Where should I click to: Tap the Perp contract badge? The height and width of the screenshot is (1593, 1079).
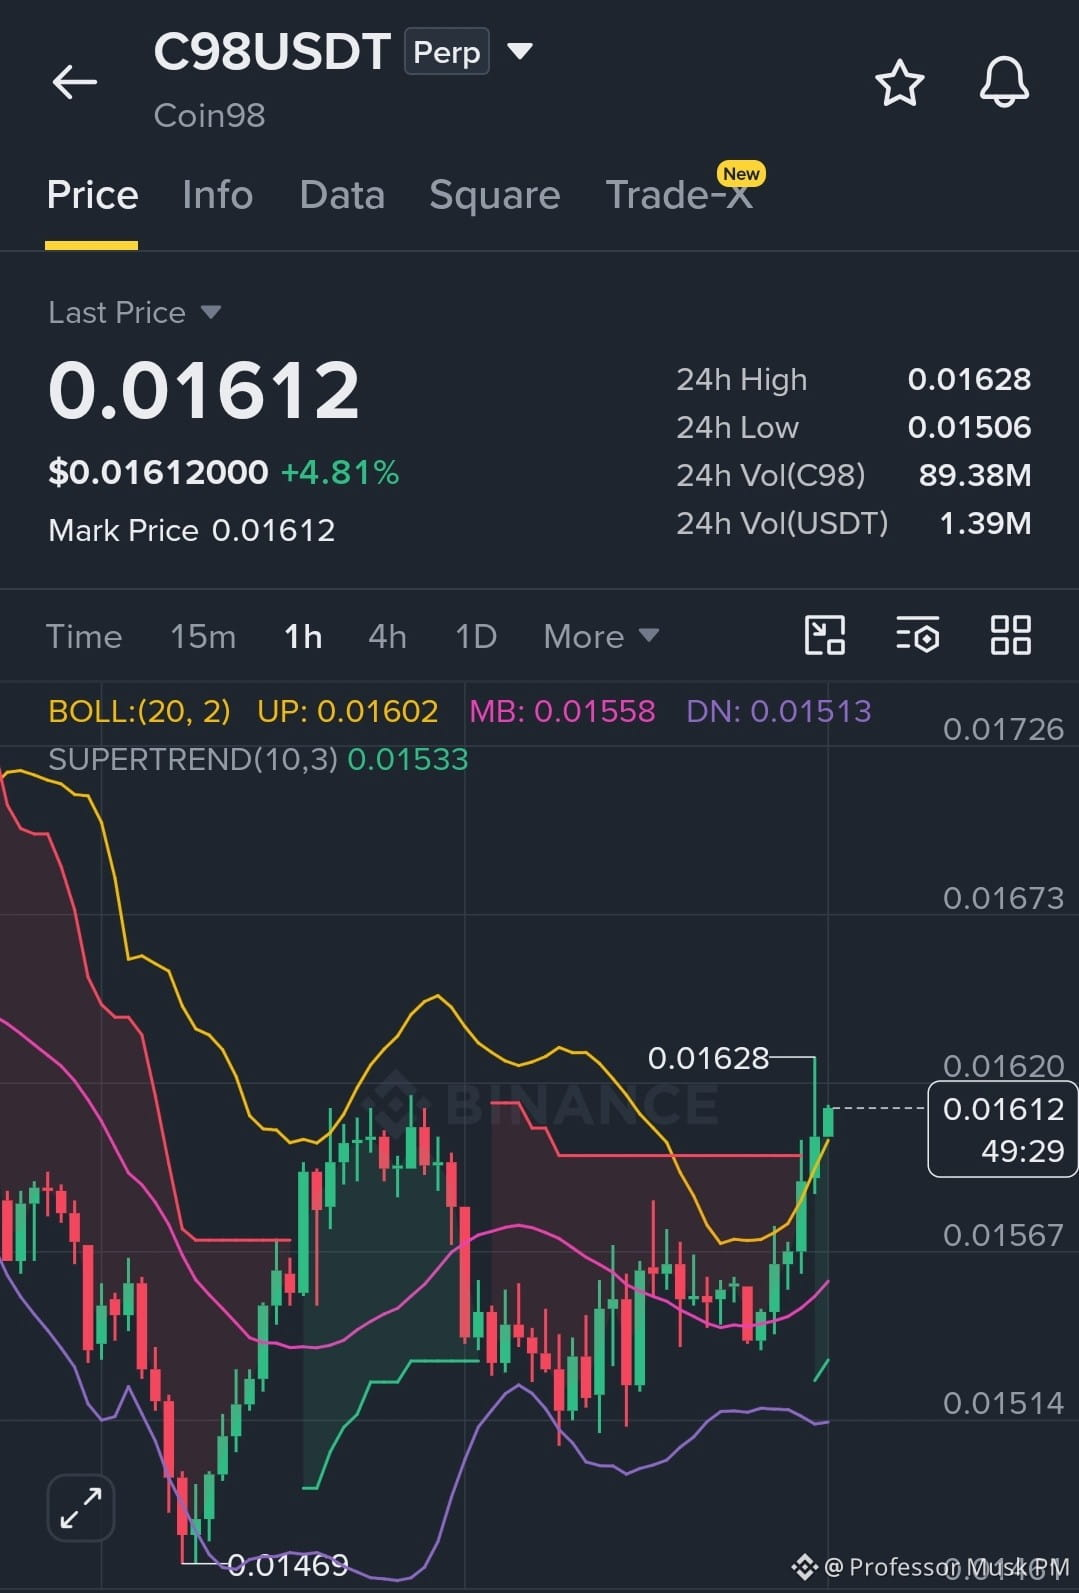coord(446,51)
